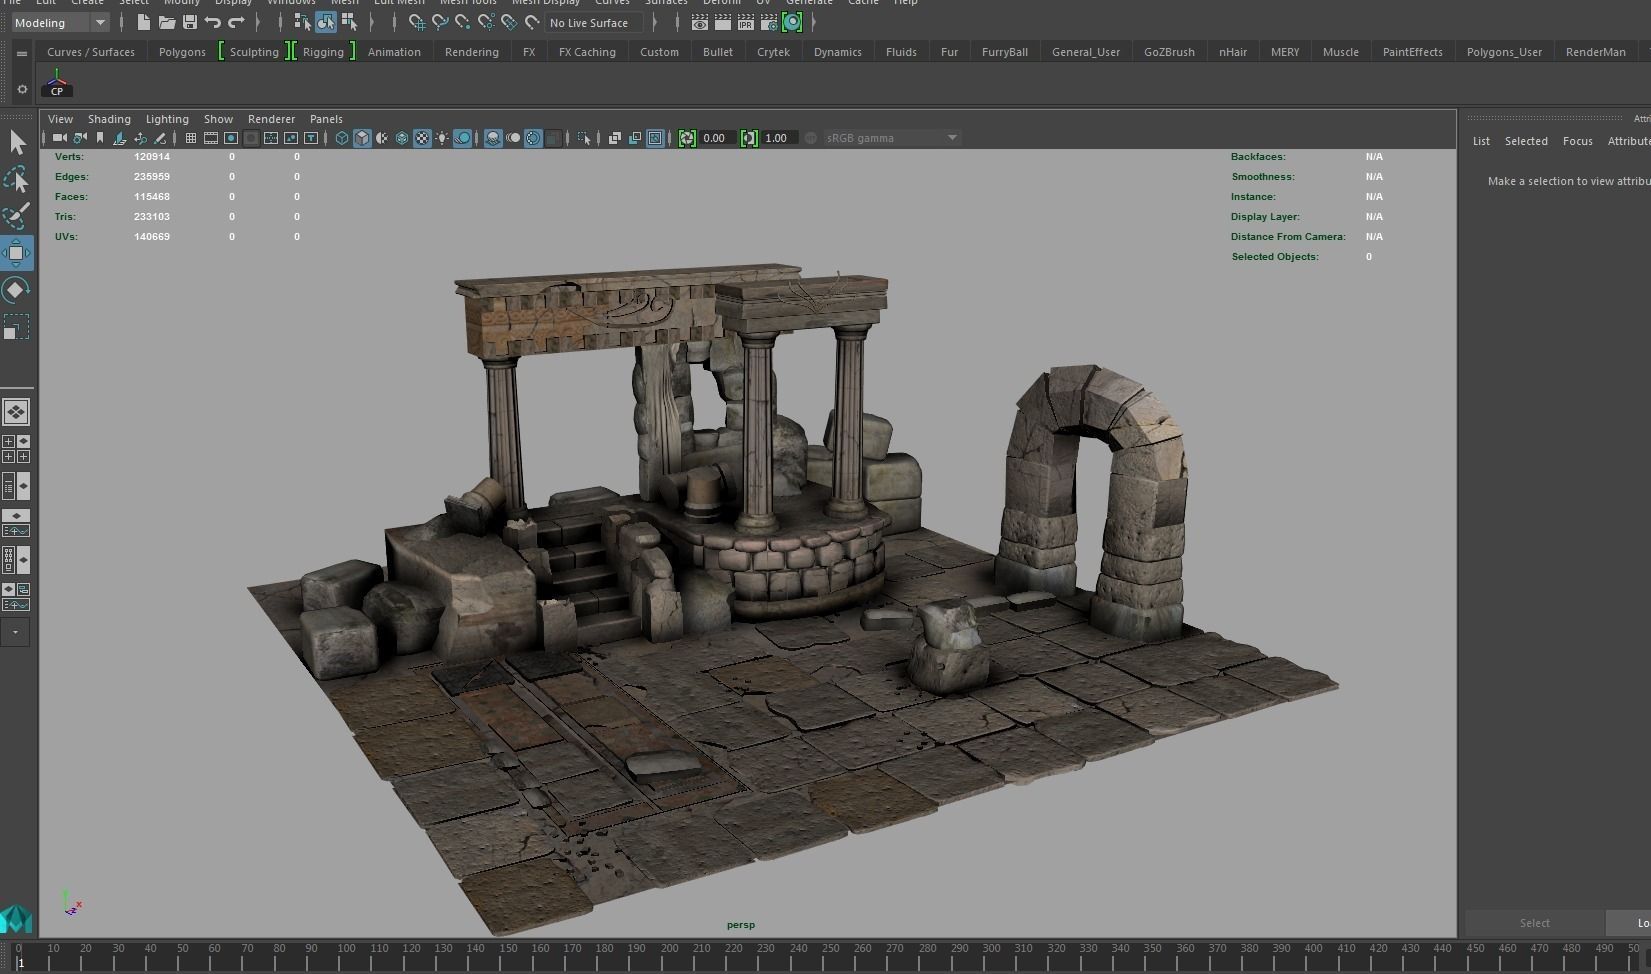This screenshot has width=1651, height=974.
Task: Click the gamma value field 1.00
Action: pos(779,138)
